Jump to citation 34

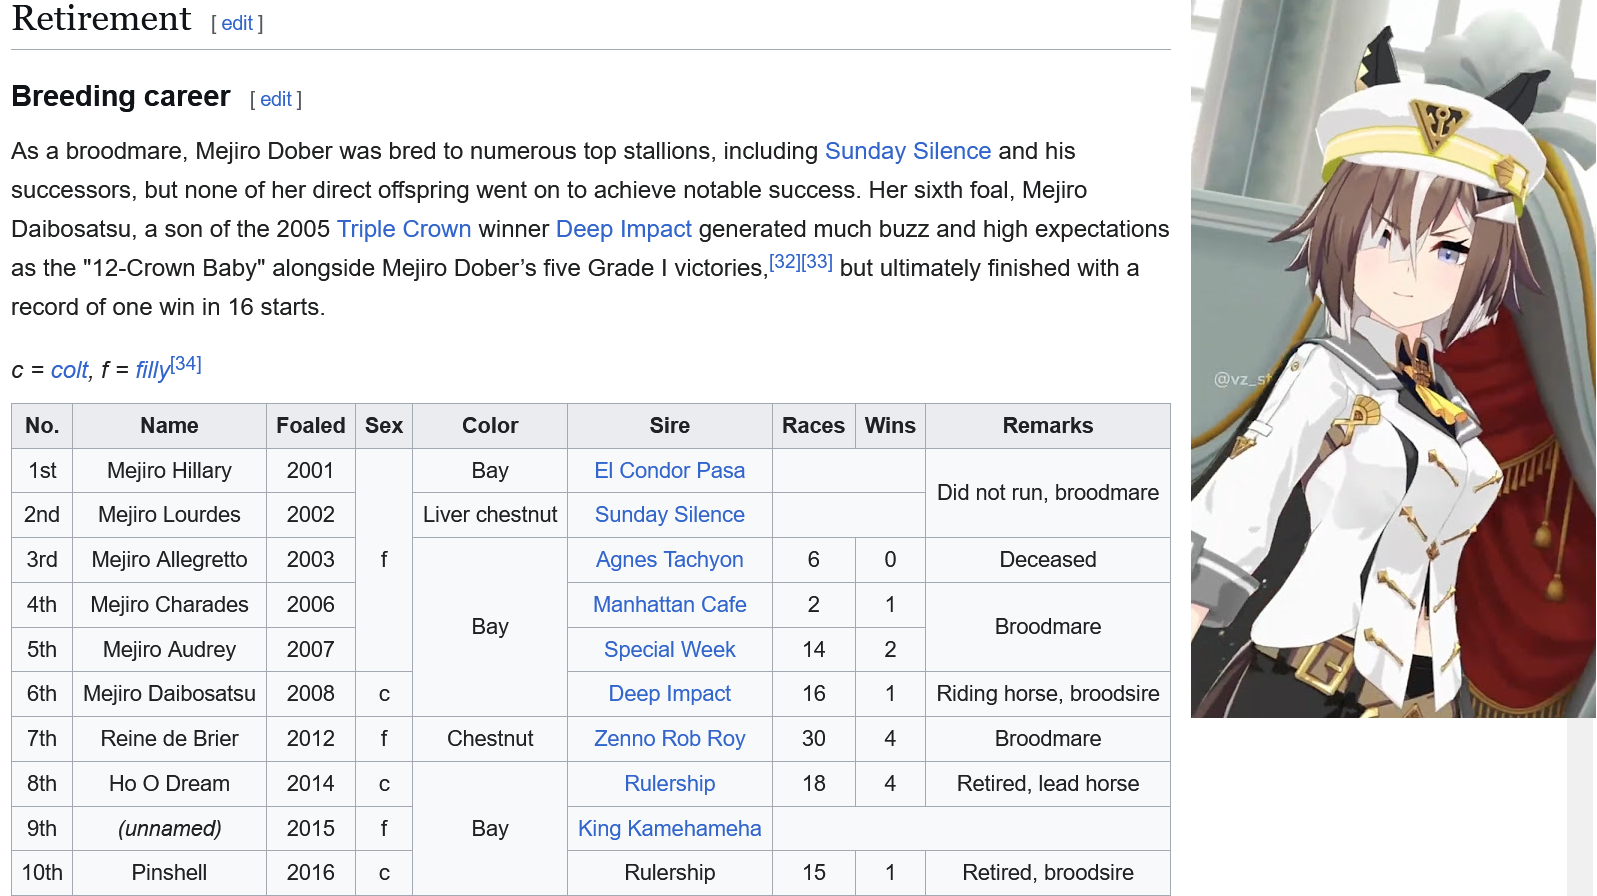click(186, 363)
